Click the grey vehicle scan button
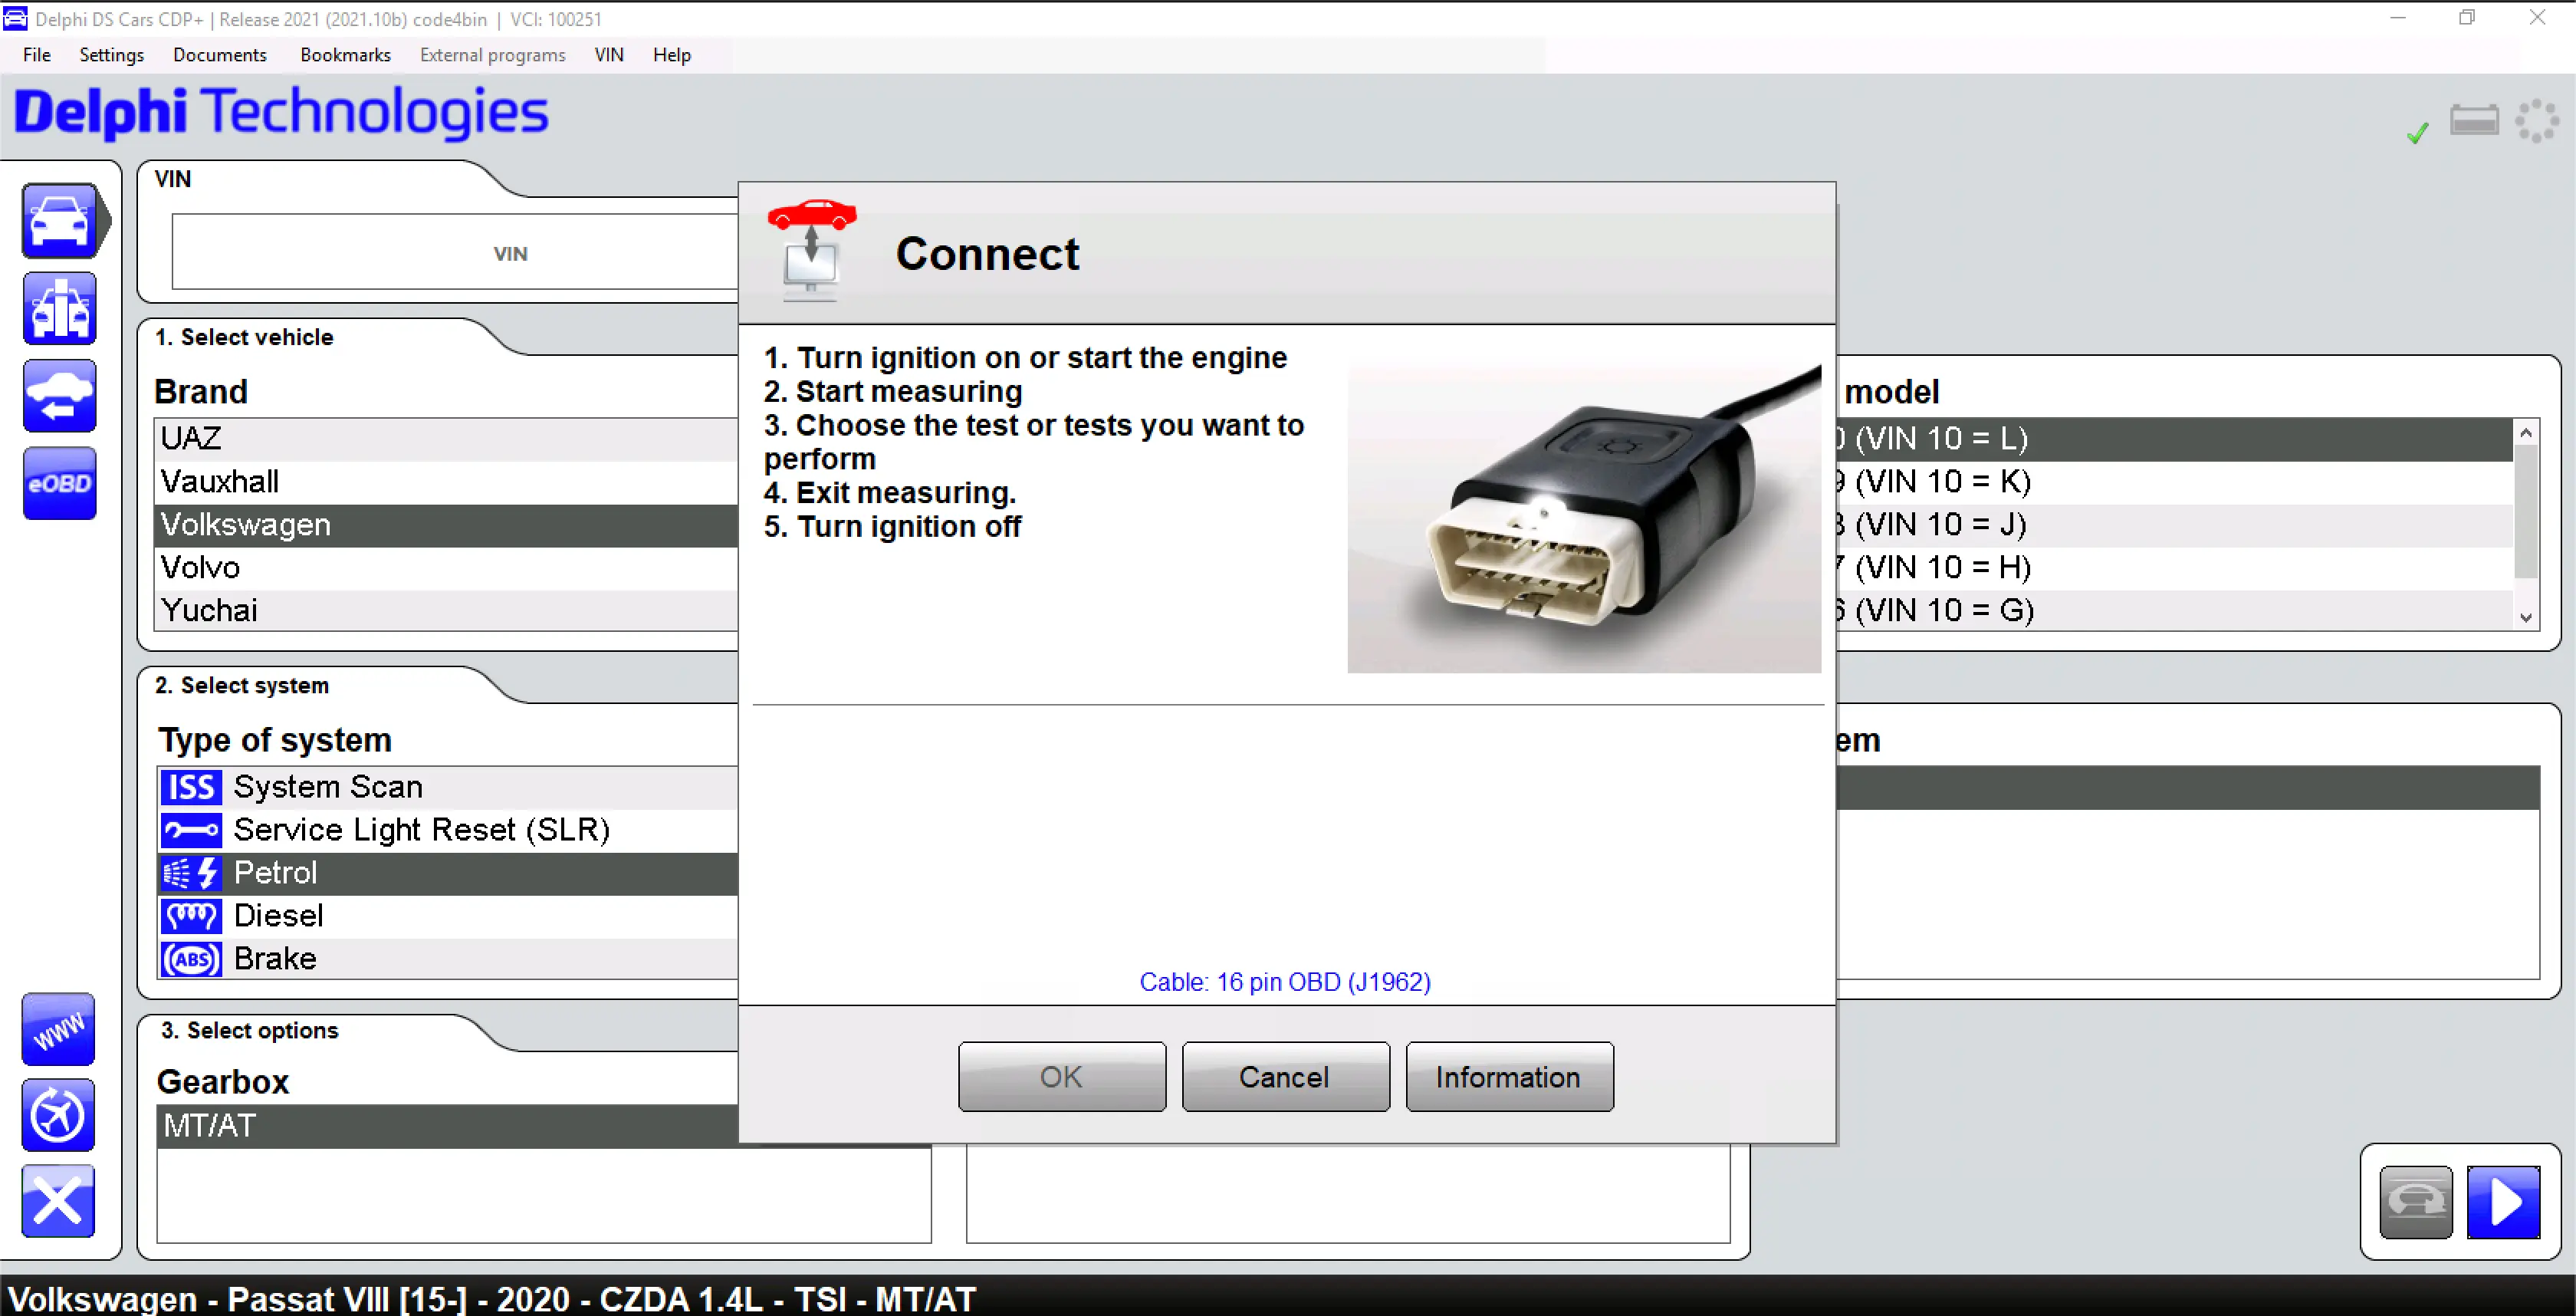2576x1316 pixels. click(x=2415, y=1201)
